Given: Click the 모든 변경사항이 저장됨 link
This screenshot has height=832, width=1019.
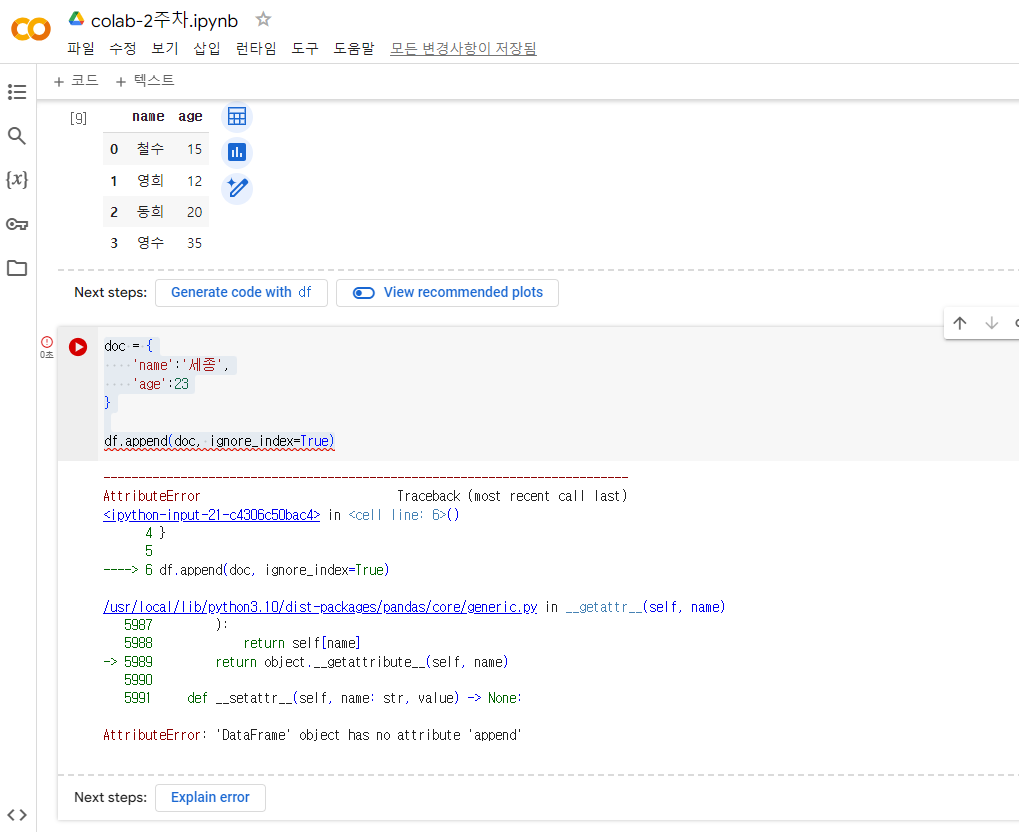Looking at the screenshot, I should (x=463, y=48).
